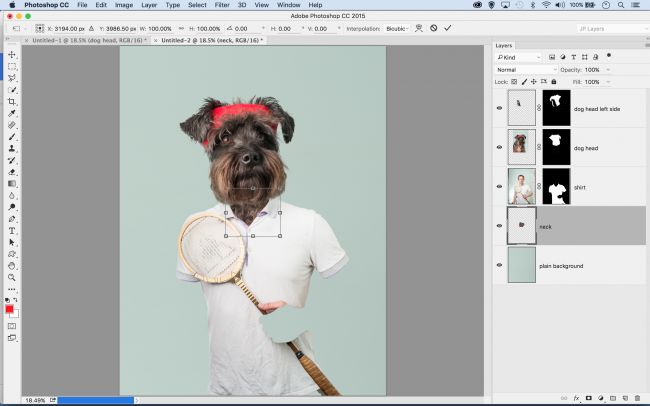This screenshot has height=406, width=650.
Task: Expand the layer Kind filter dropdown
Action: (519, 57)
